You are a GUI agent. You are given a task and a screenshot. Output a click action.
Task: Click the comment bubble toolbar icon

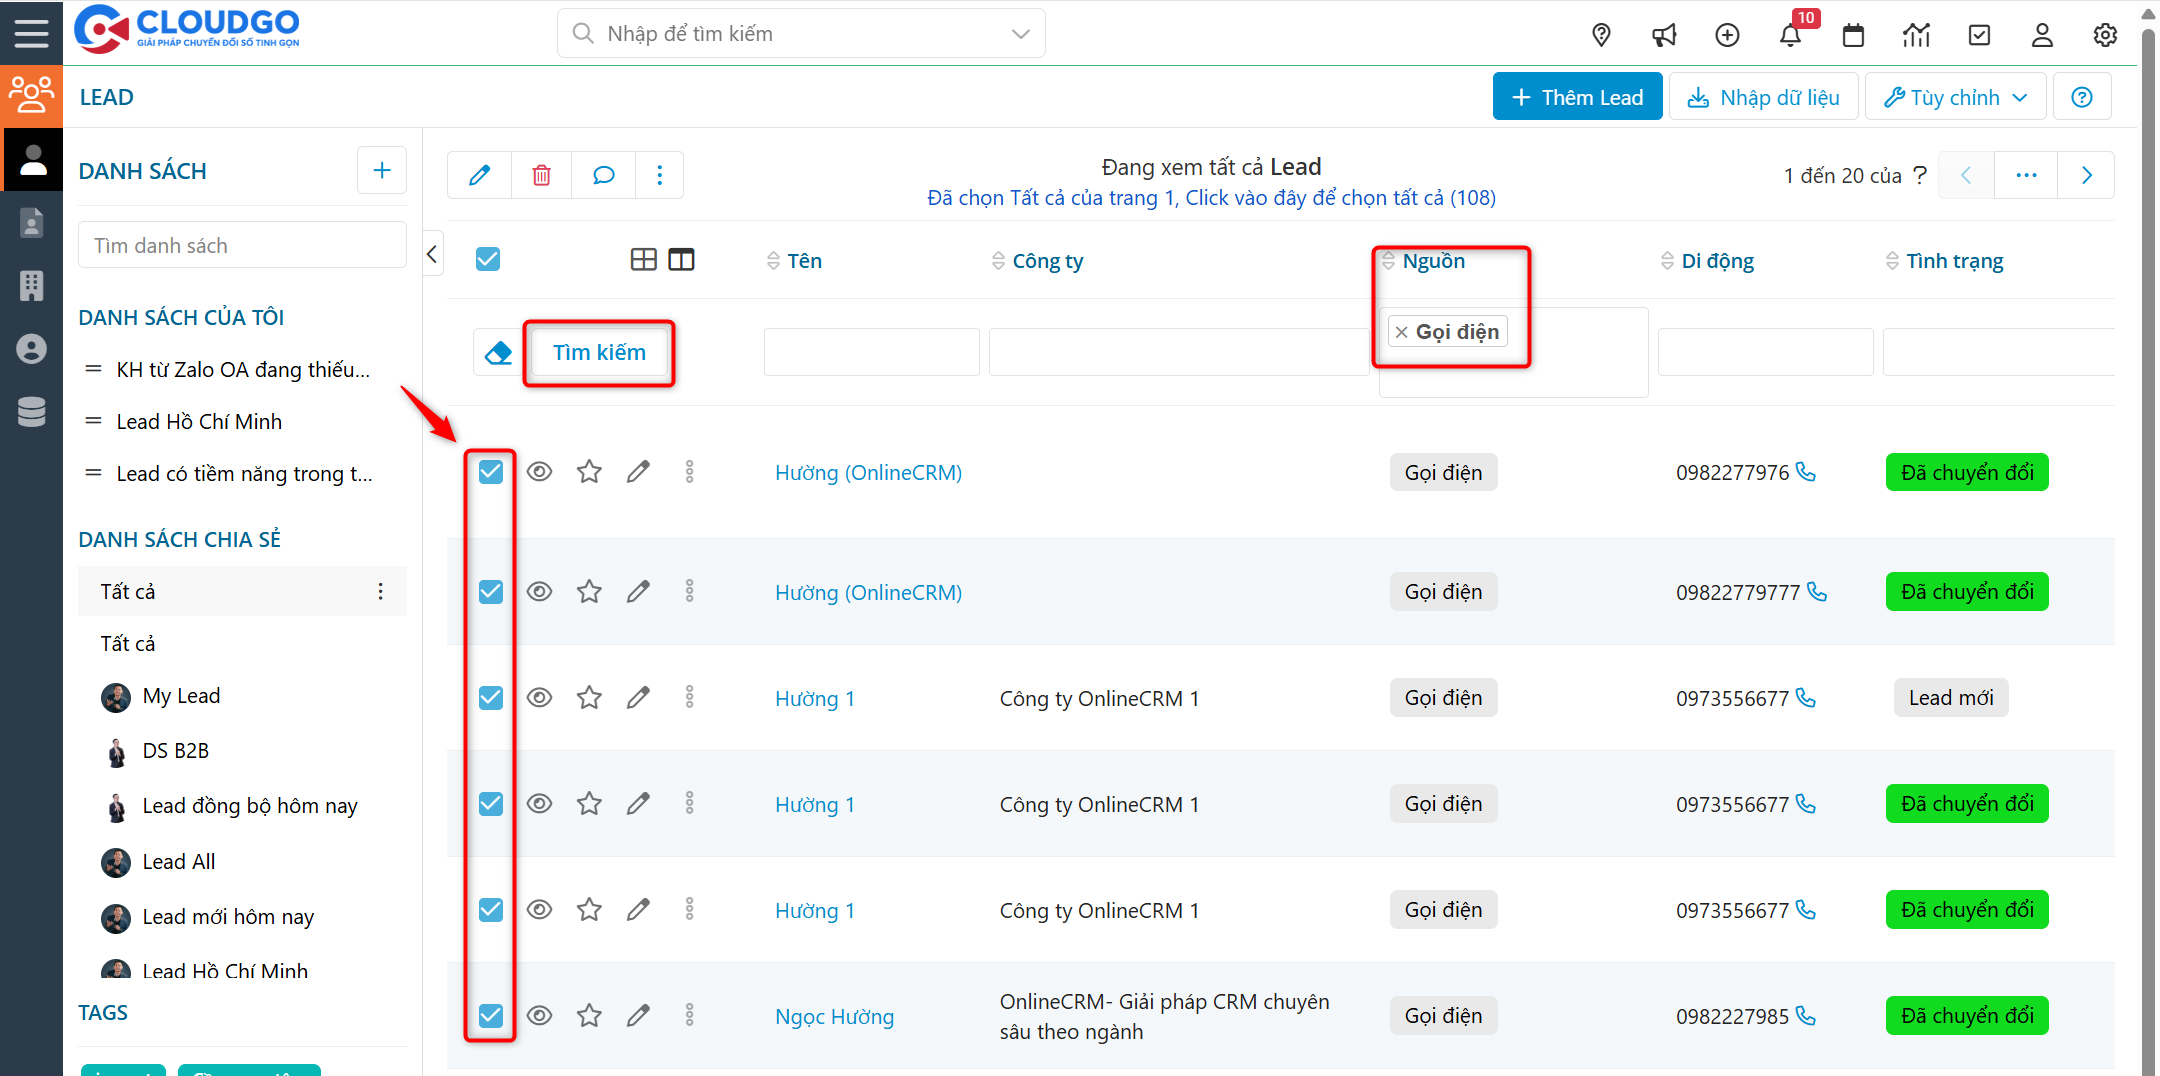pos(603,176)
